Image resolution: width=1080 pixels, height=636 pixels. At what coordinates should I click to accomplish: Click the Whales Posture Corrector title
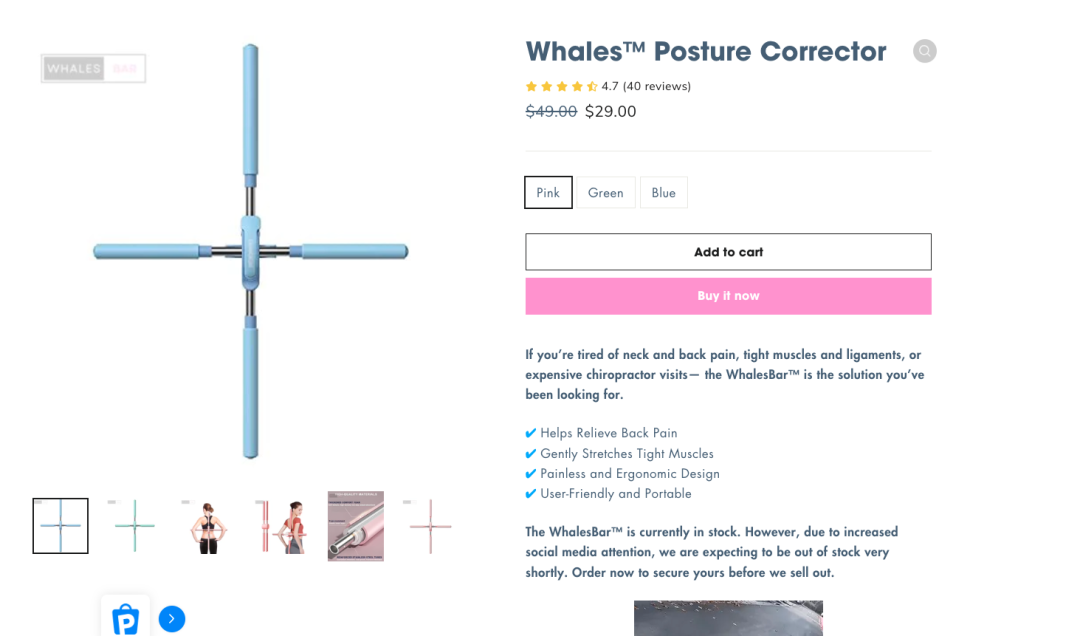(706, 51)
